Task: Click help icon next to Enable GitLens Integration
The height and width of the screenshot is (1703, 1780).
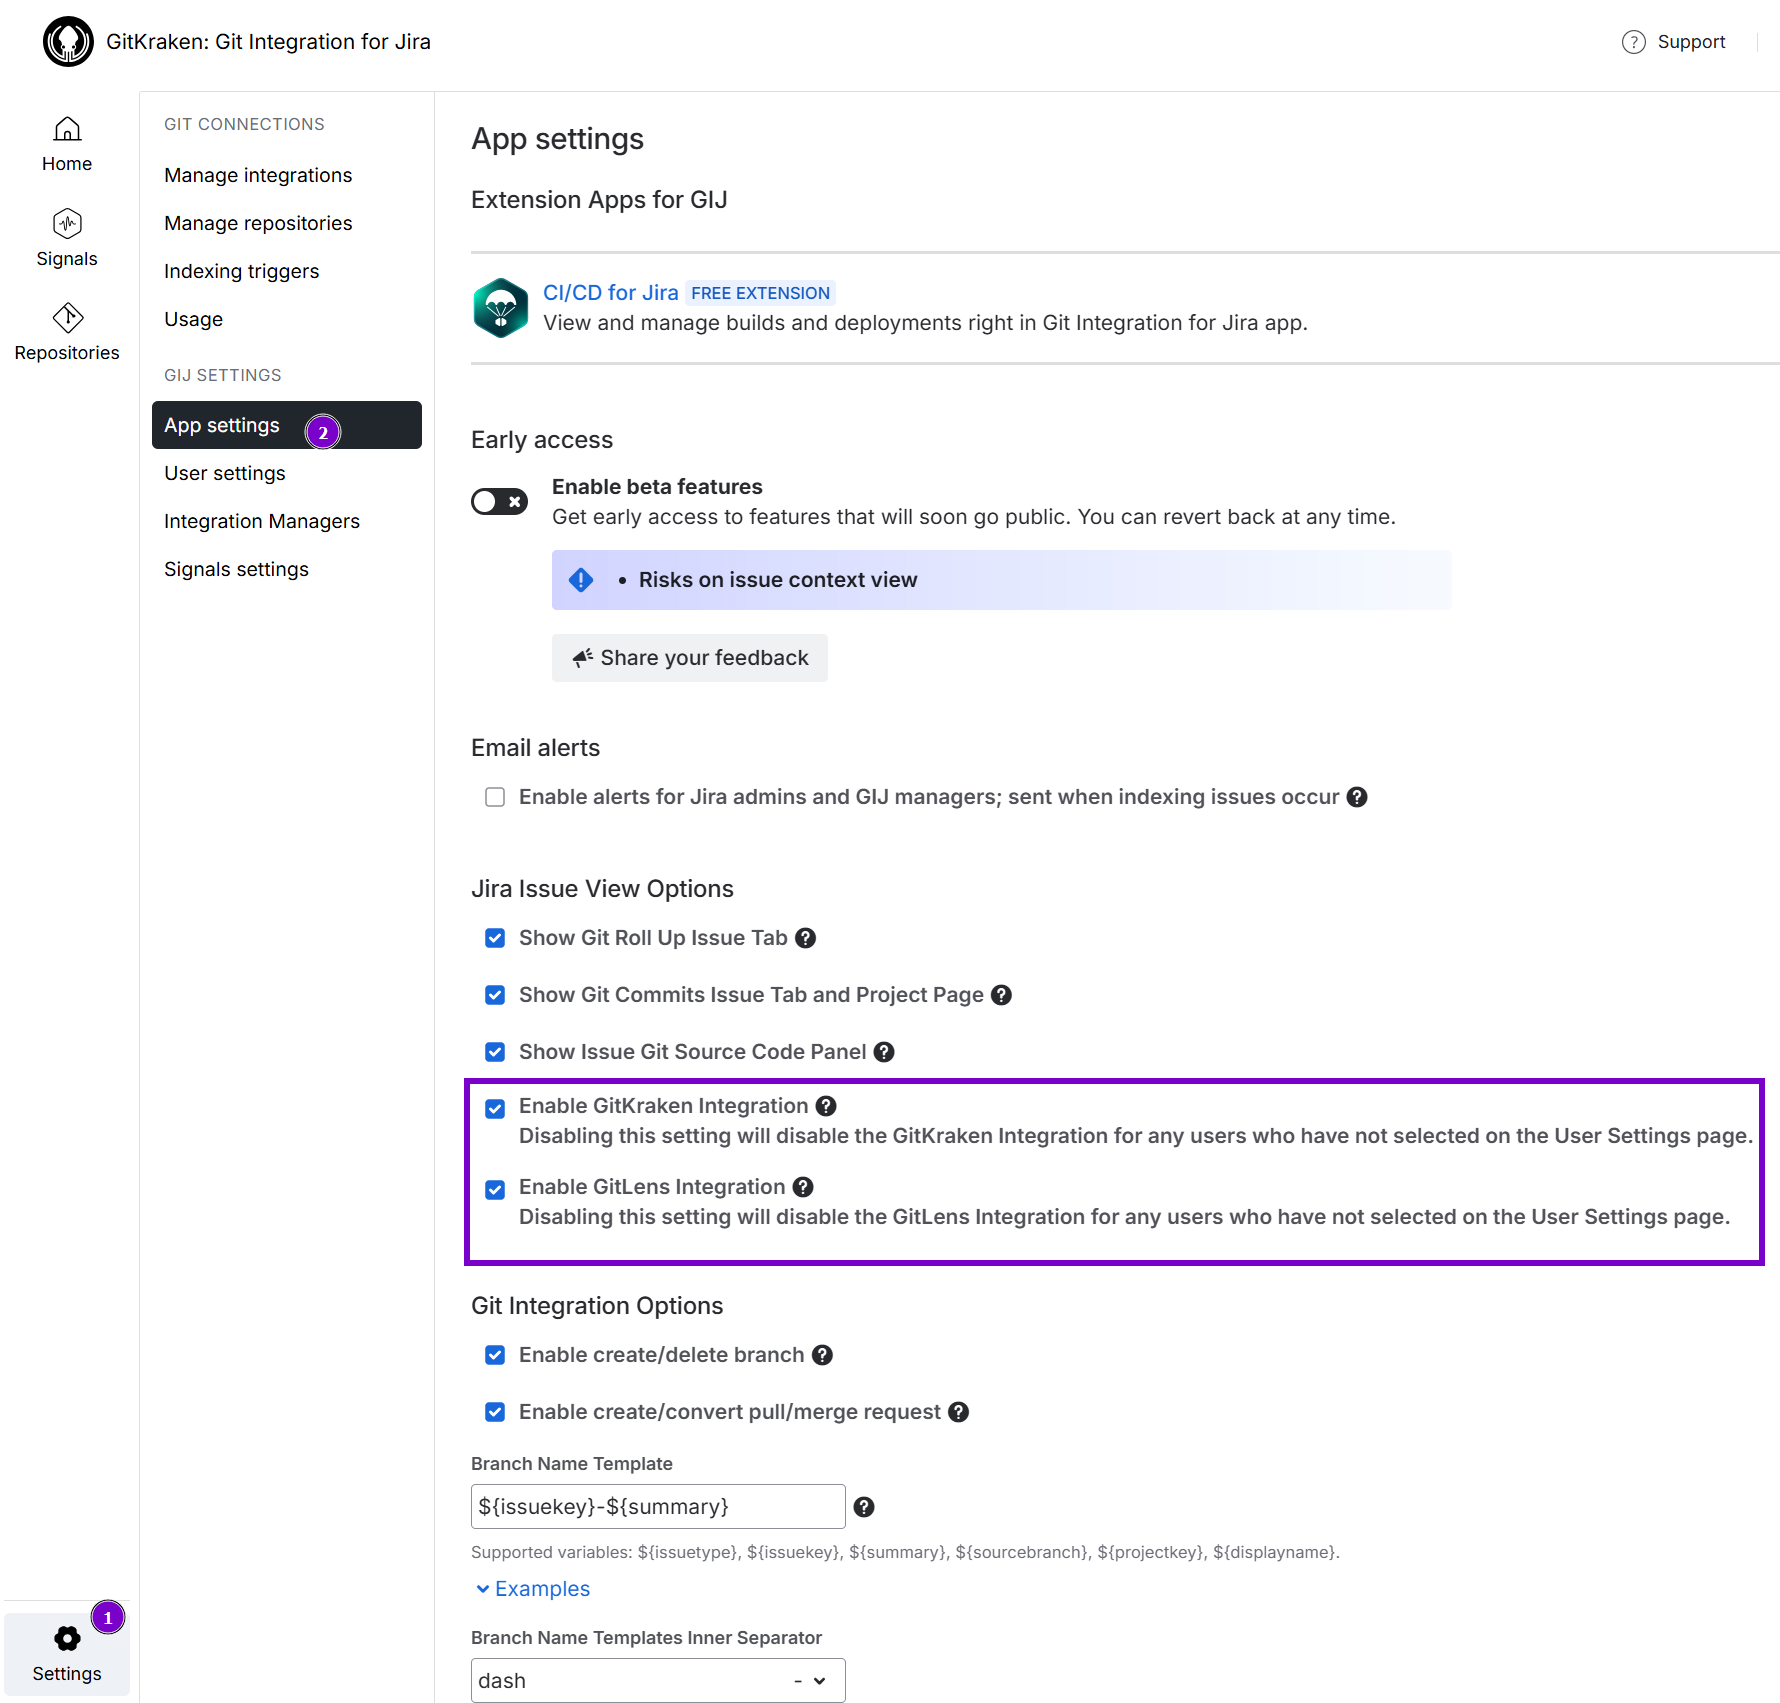Action: (x=803, y=1187)
